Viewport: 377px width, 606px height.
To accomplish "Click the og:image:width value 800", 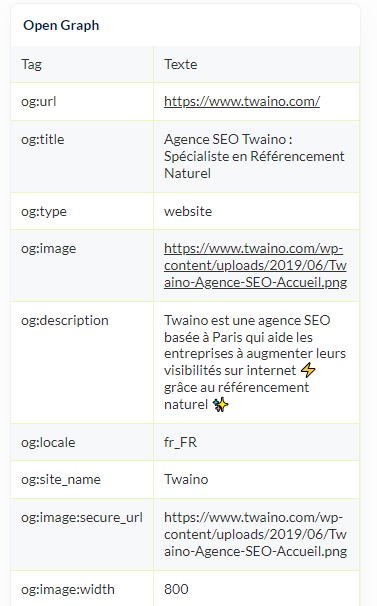I will tap(176, 589).
